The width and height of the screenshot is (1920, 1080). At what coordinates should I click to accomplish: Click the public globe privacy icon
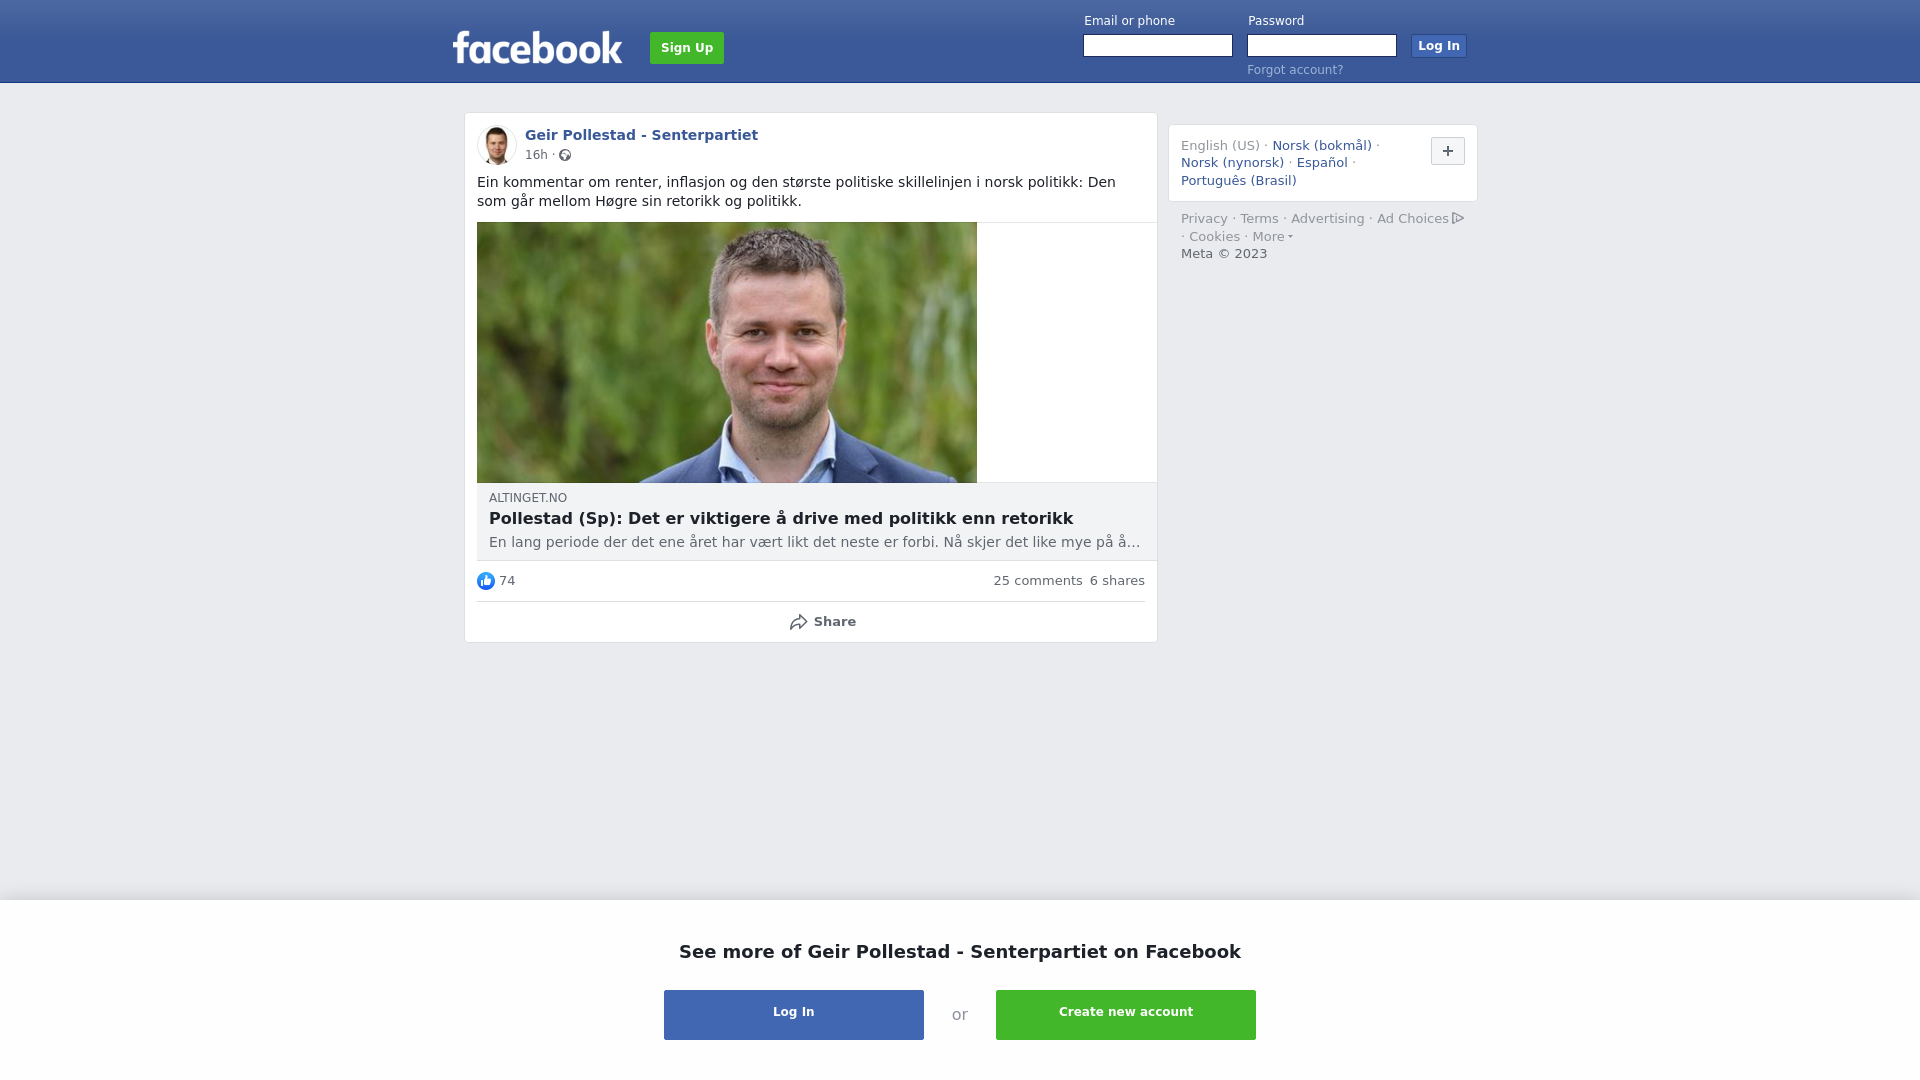[x=565, y=155]
